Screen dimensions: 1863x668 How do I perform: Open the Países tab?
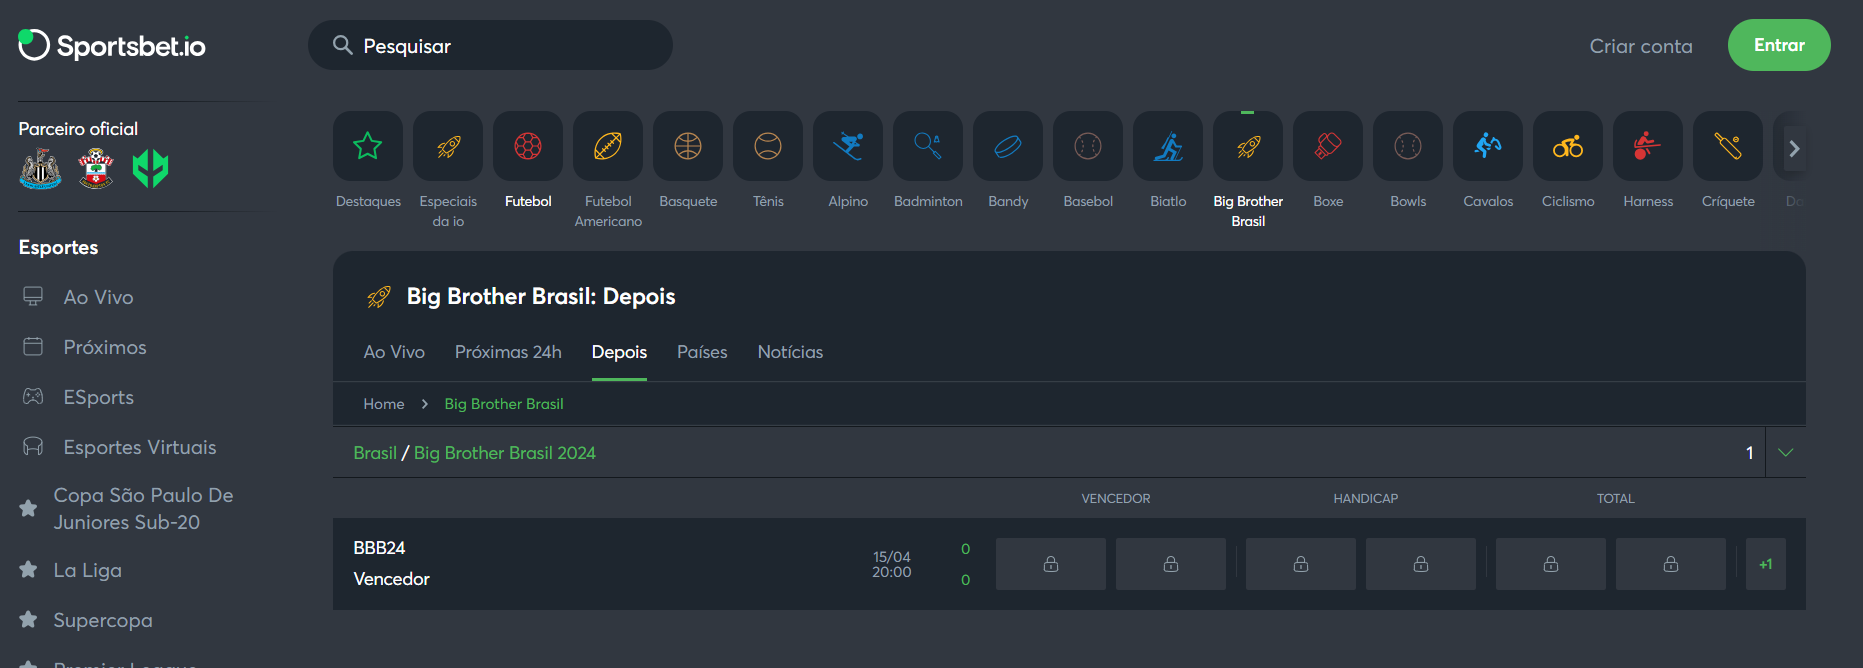click(702, 352)
